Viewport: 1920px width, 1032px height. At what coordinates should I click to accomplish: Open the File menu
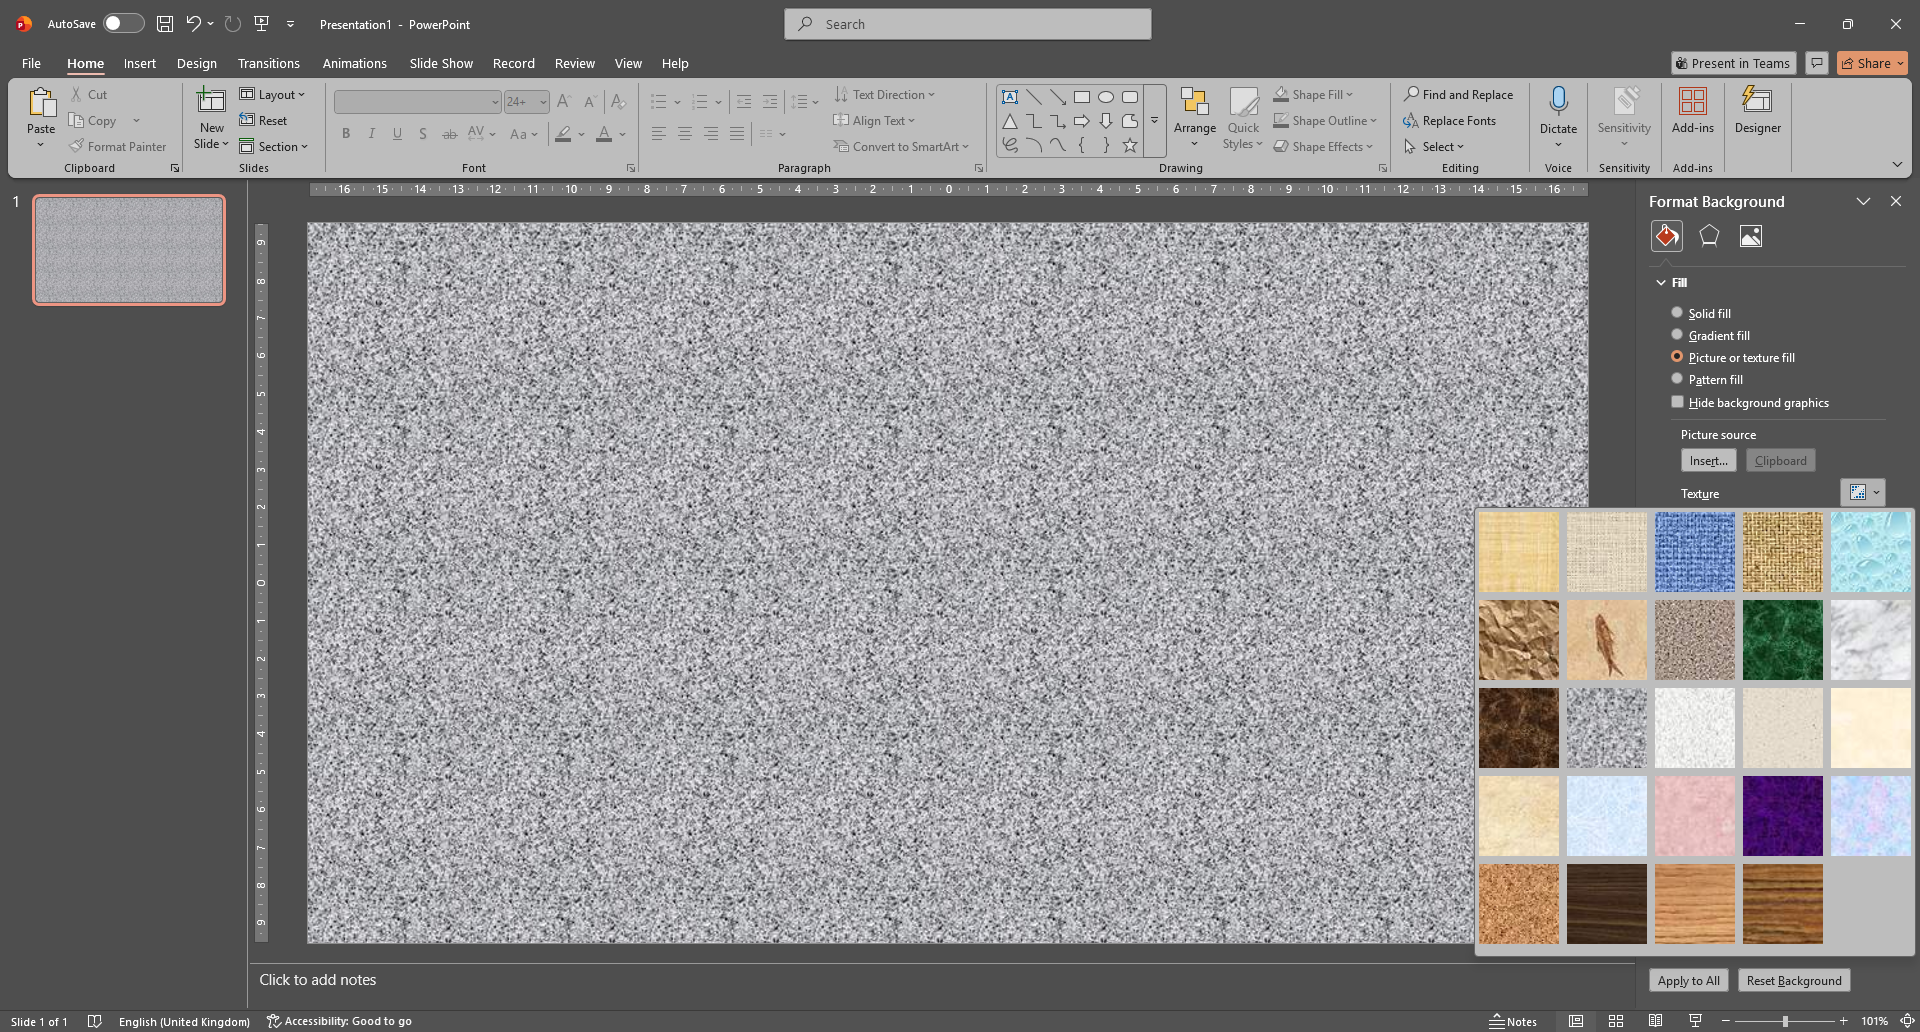point(32,63)
